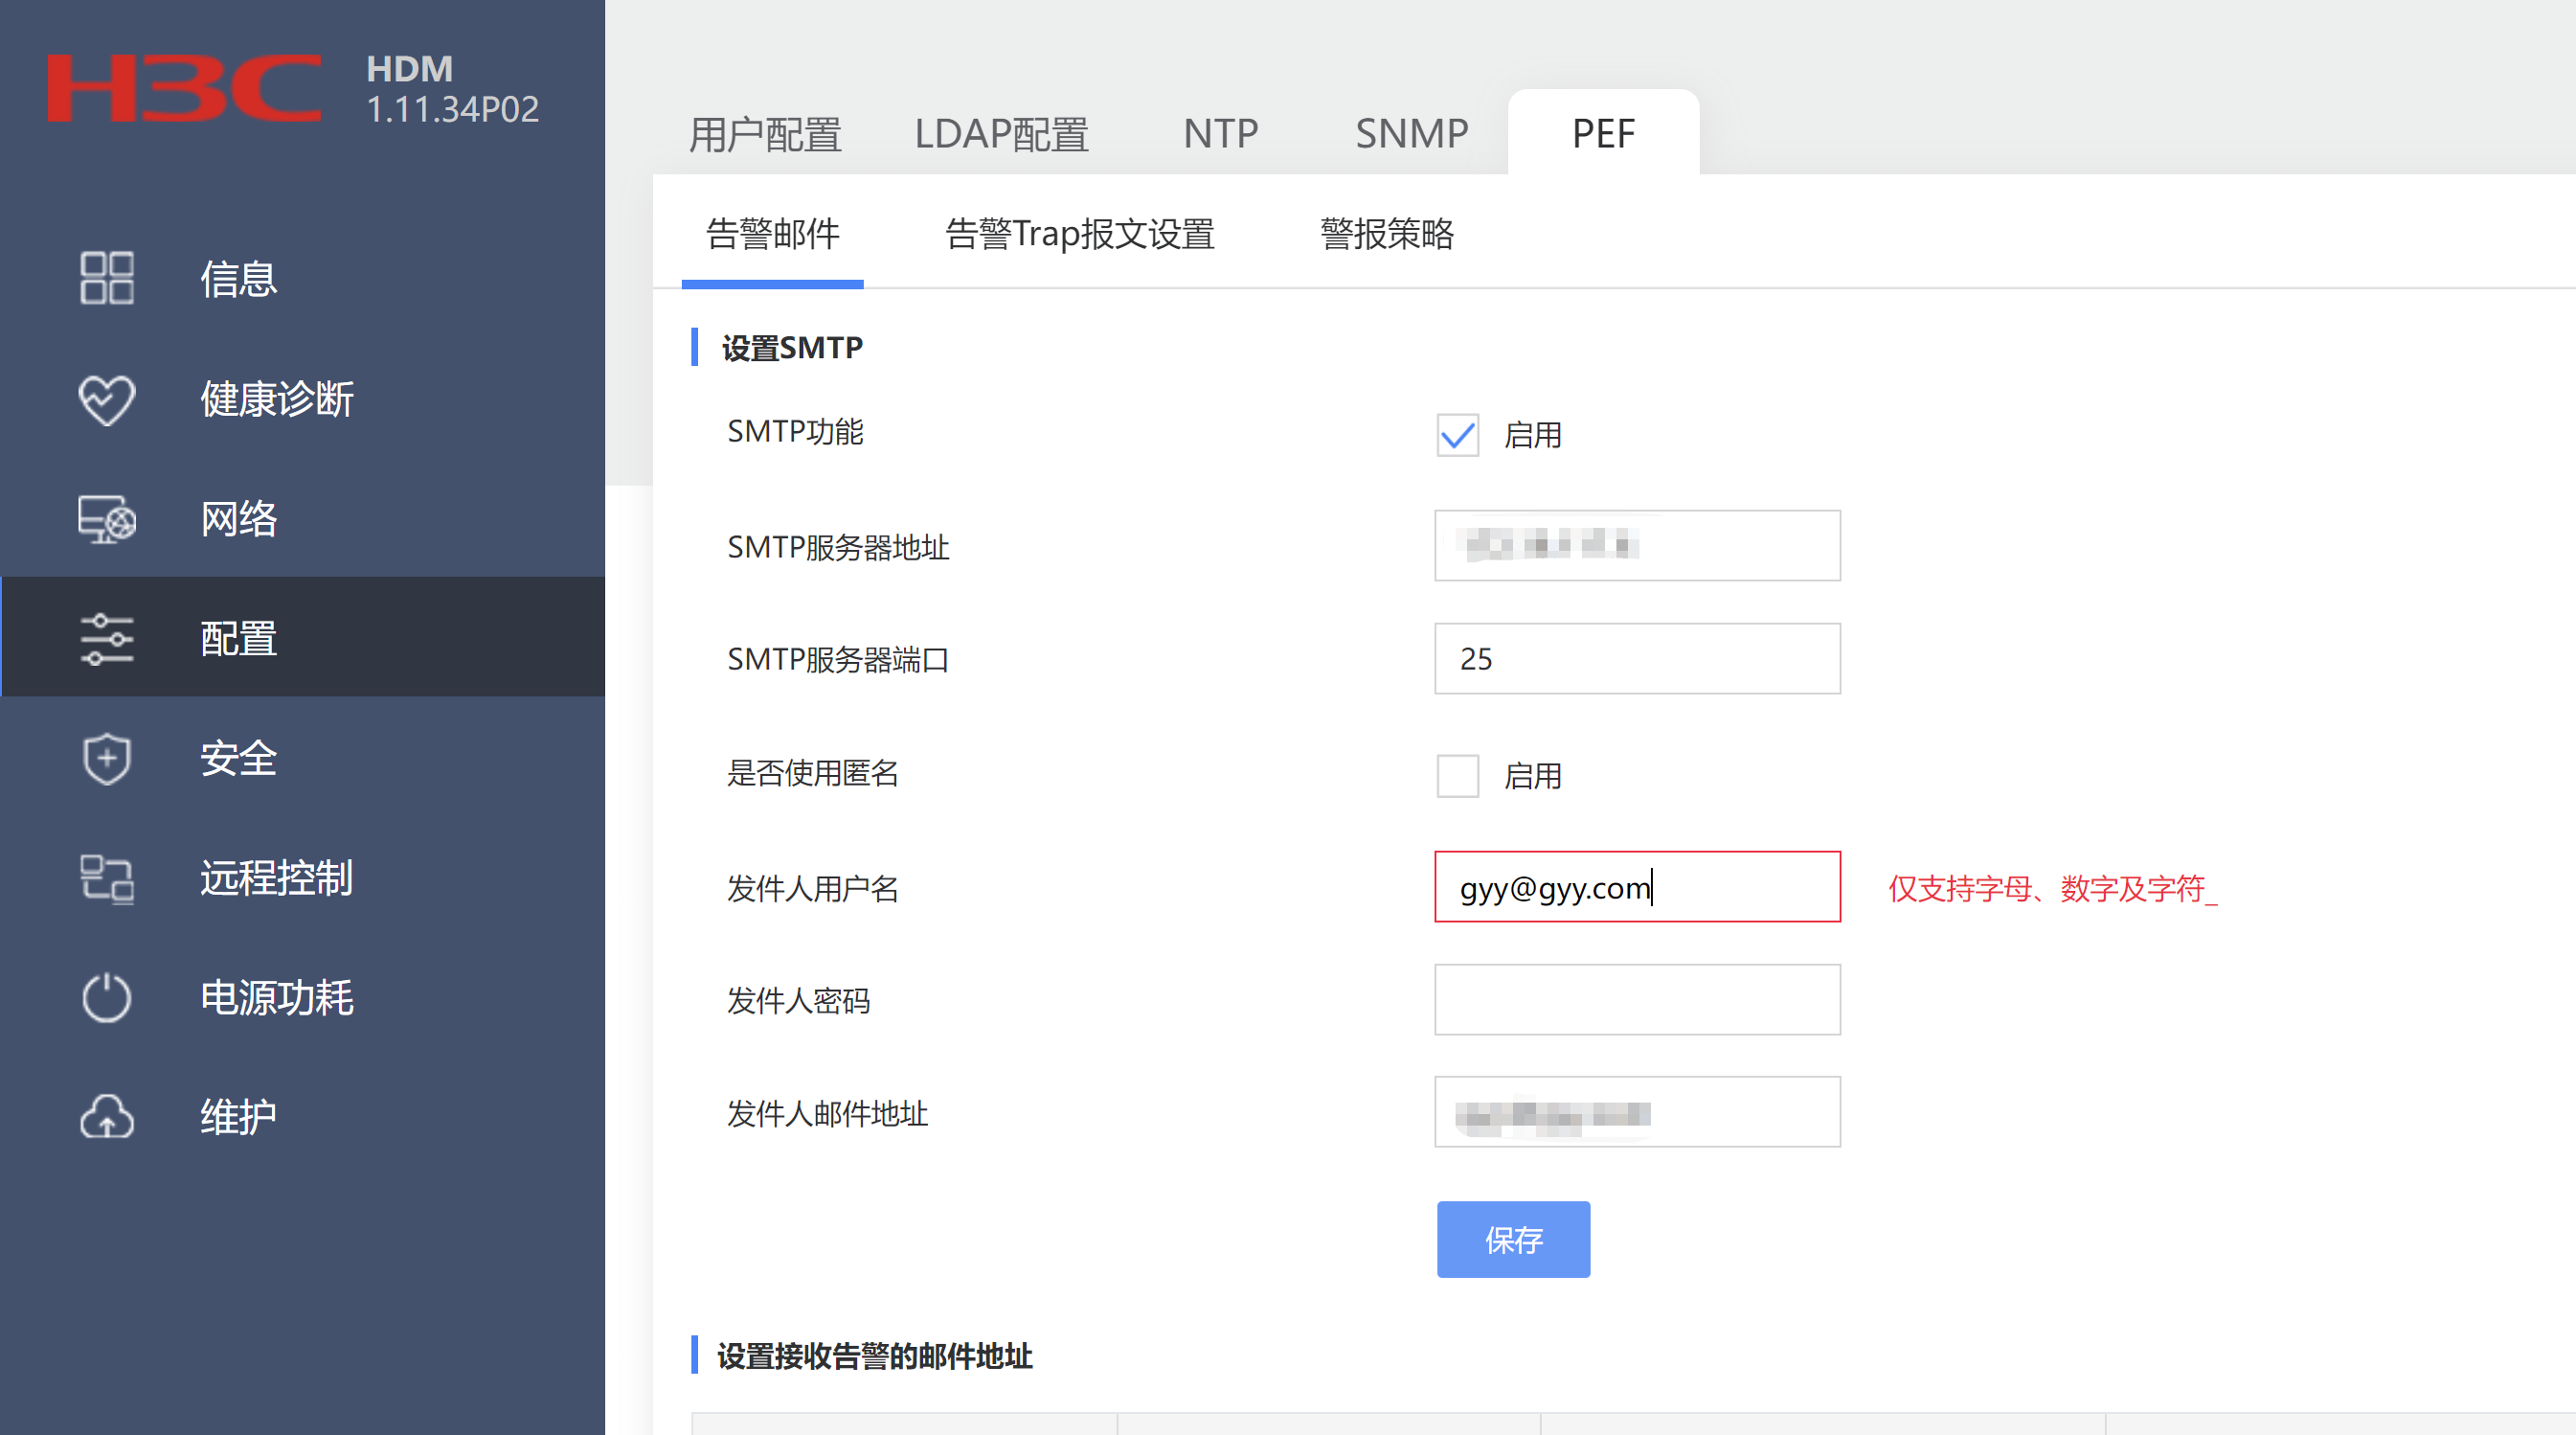This screenshot has height=1435, width=2576.
Task: Click the grid icon next to 信息
Action: pyautogui.click(x=106, y=278)
